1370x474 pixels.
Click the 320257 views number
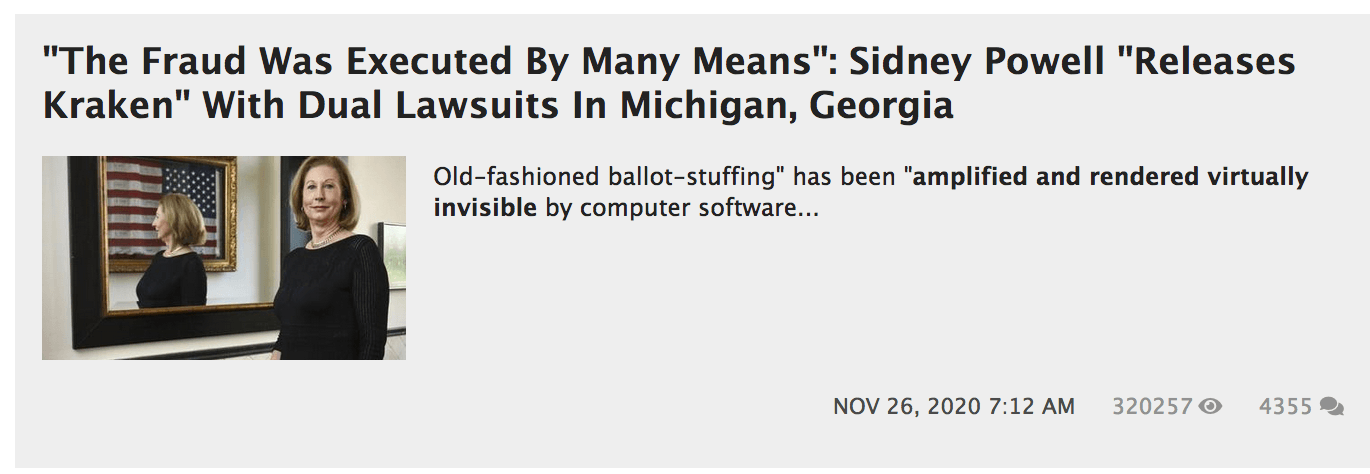pyautogui.click(x=1152, y=407)
